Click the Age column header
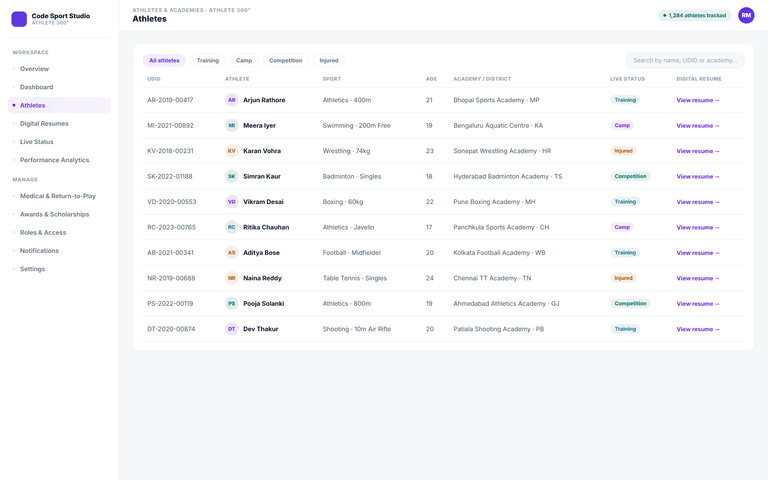The height and width of the screenshot is (480, 768). coord(431,79)
